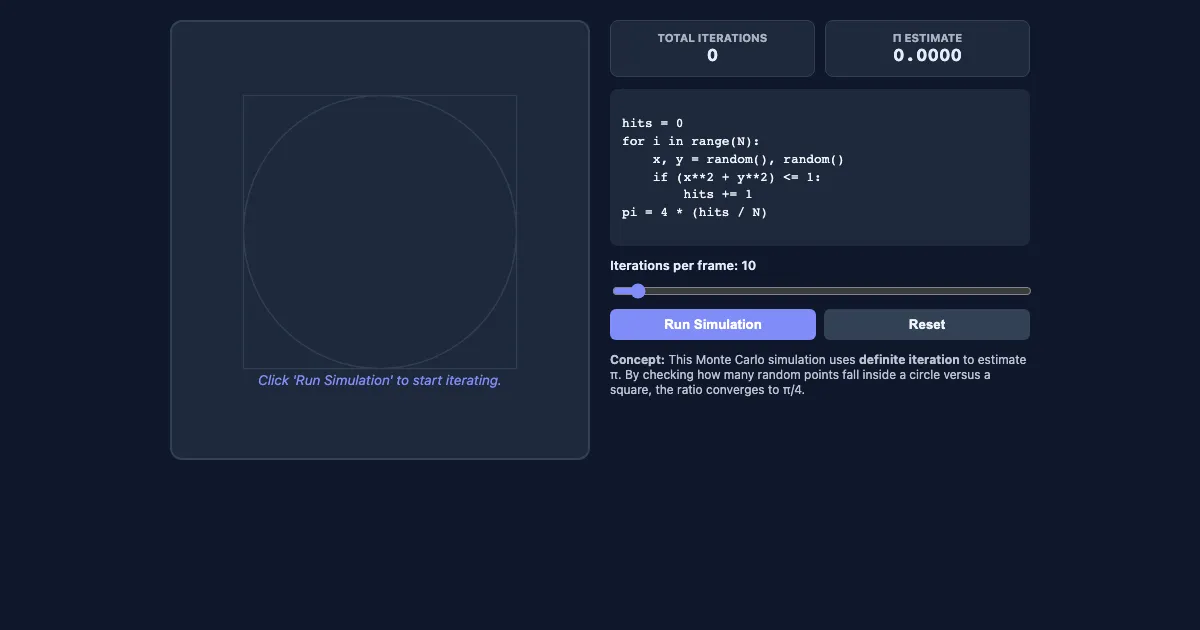Click the code line 'x, y = random(), random()'
Image resolution: width=1200 pixels, height=630 pixels.
[749, 159]
